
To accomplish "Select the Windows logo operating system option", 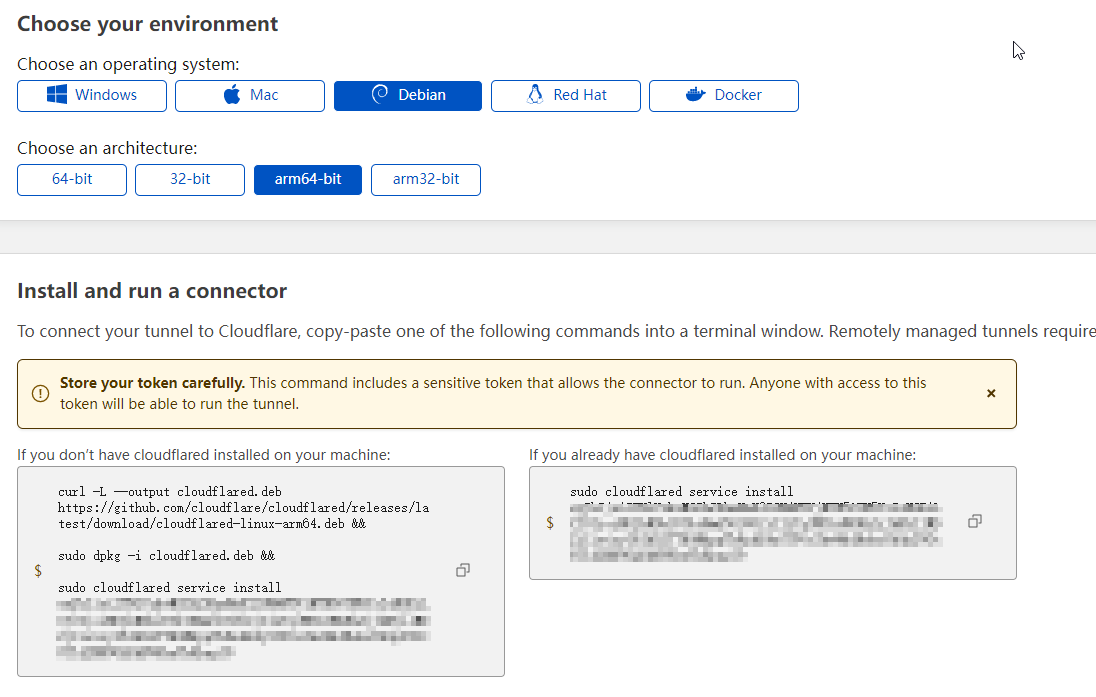I will (57, 95).
